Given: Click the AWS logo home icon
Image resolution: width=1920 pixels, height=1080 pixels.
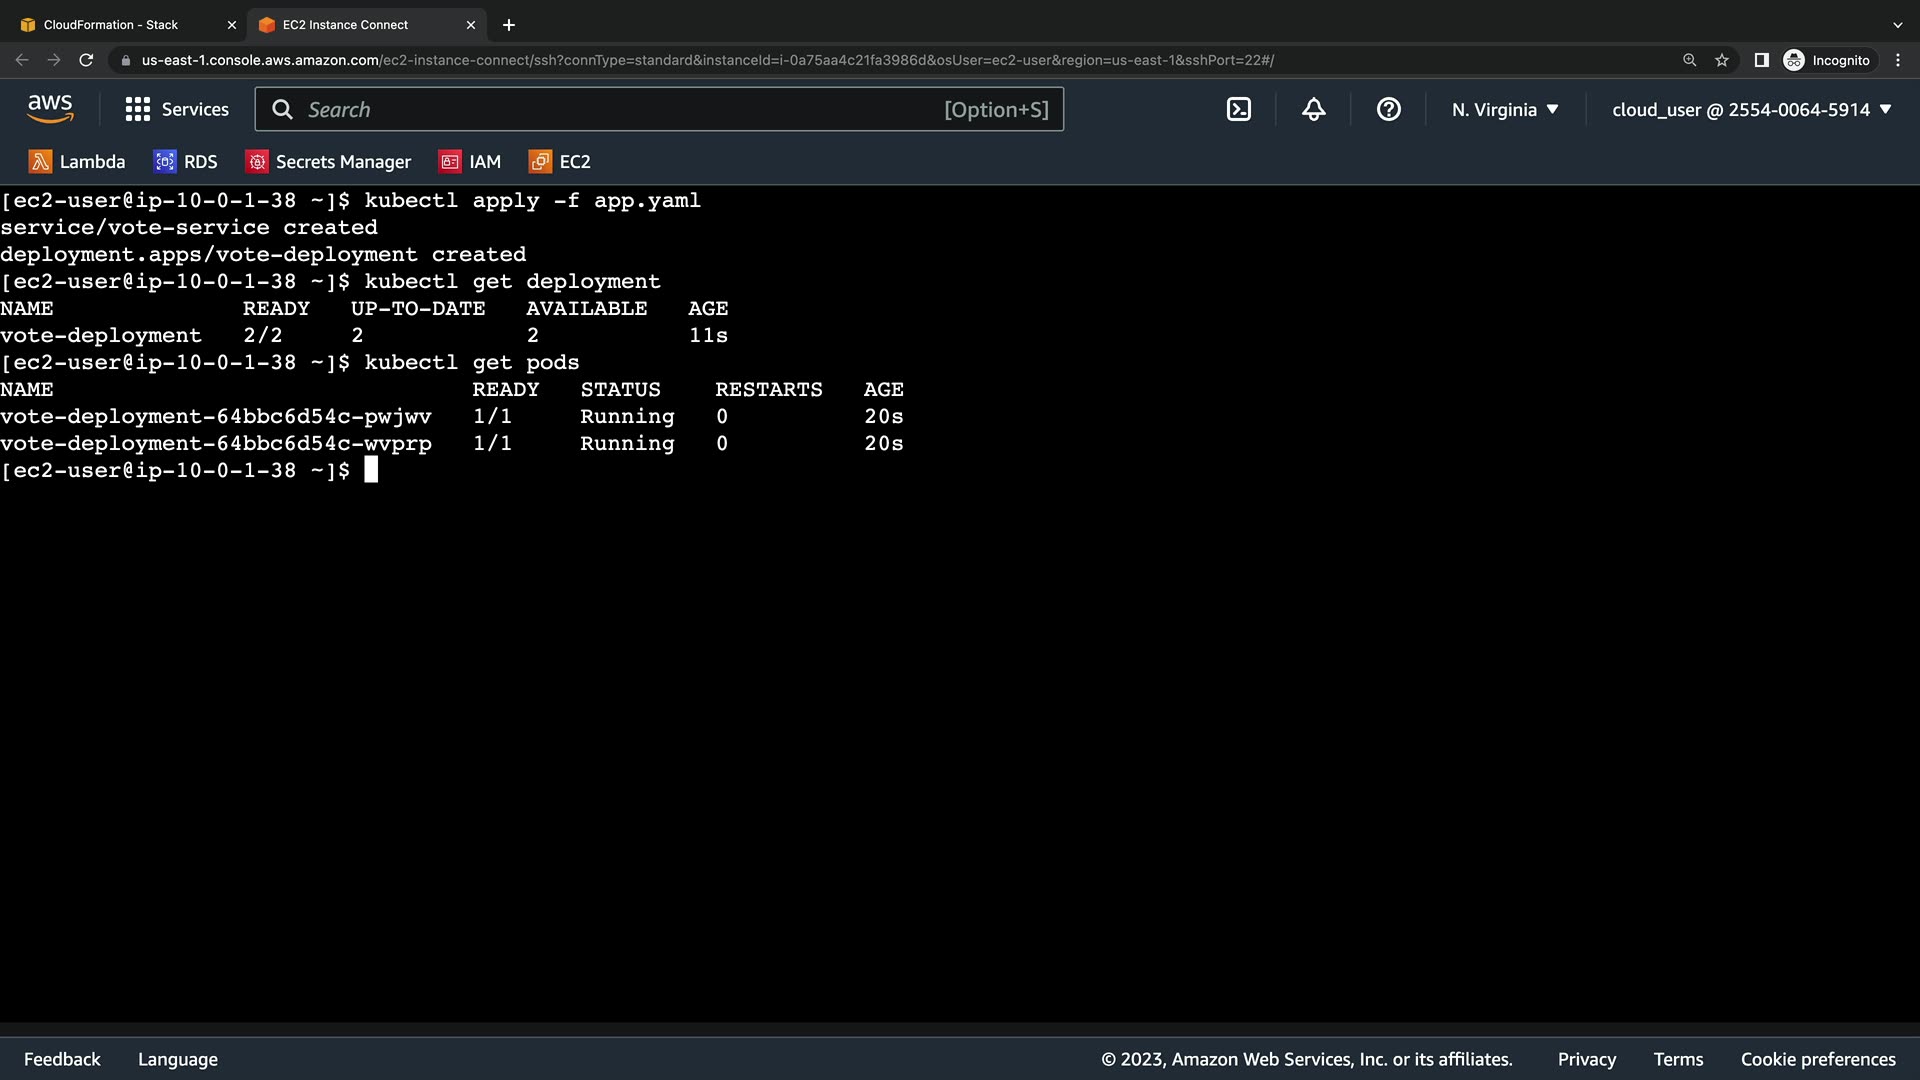Looking at the screenshot, I should tap(50, 109).
